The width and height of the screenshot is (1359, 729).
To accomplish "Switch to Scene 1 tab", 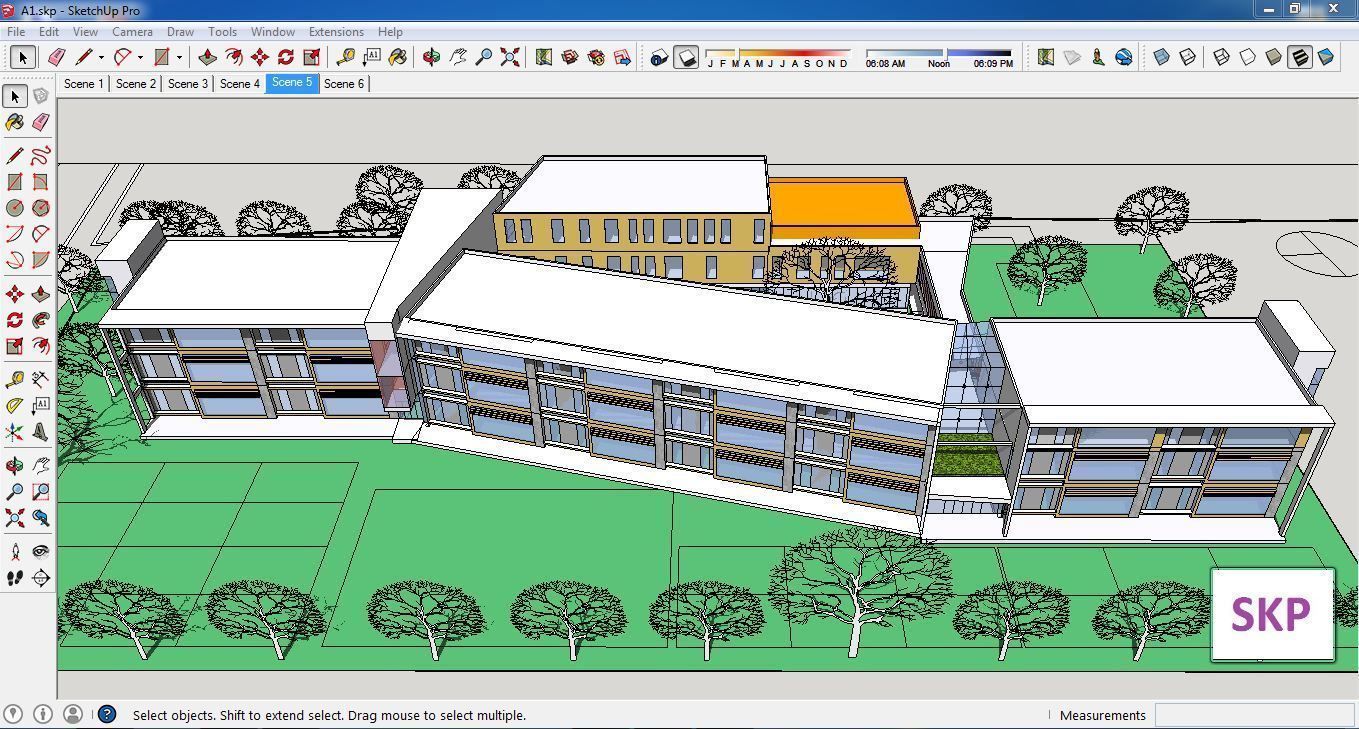I will [x=83, y=84].
